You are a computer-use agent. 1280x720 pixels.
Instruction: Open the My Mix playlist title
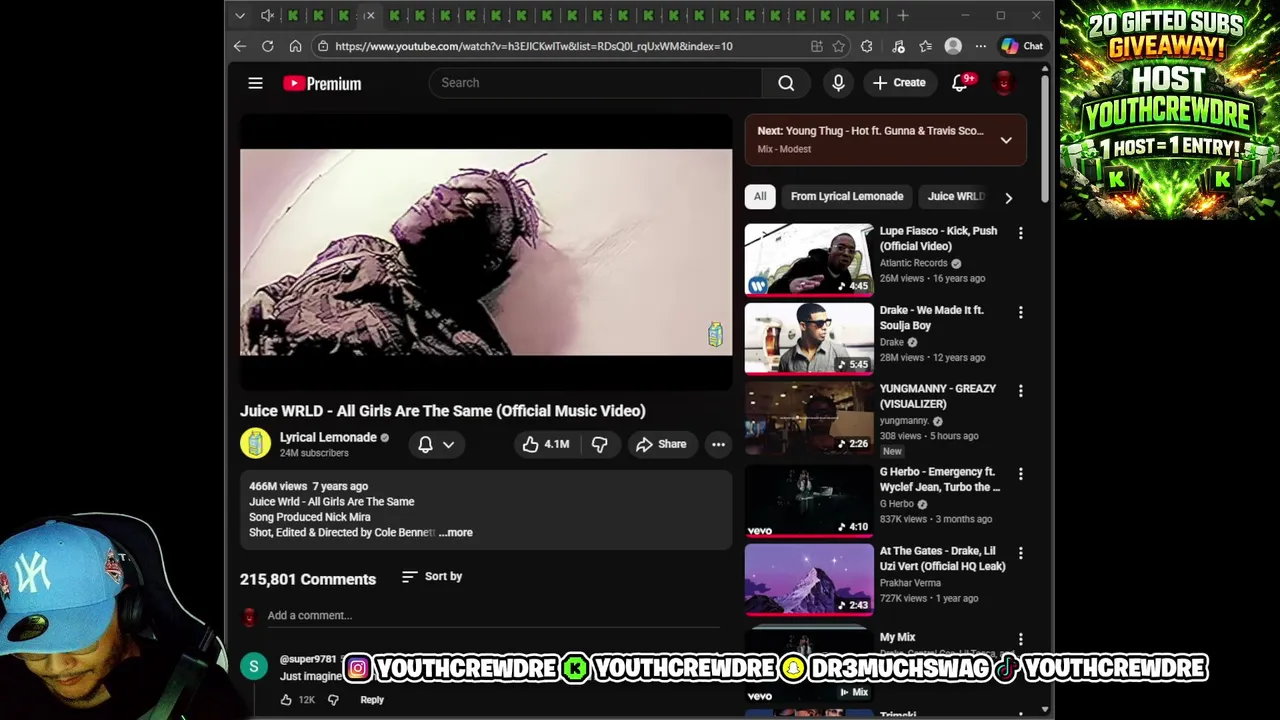897,637
